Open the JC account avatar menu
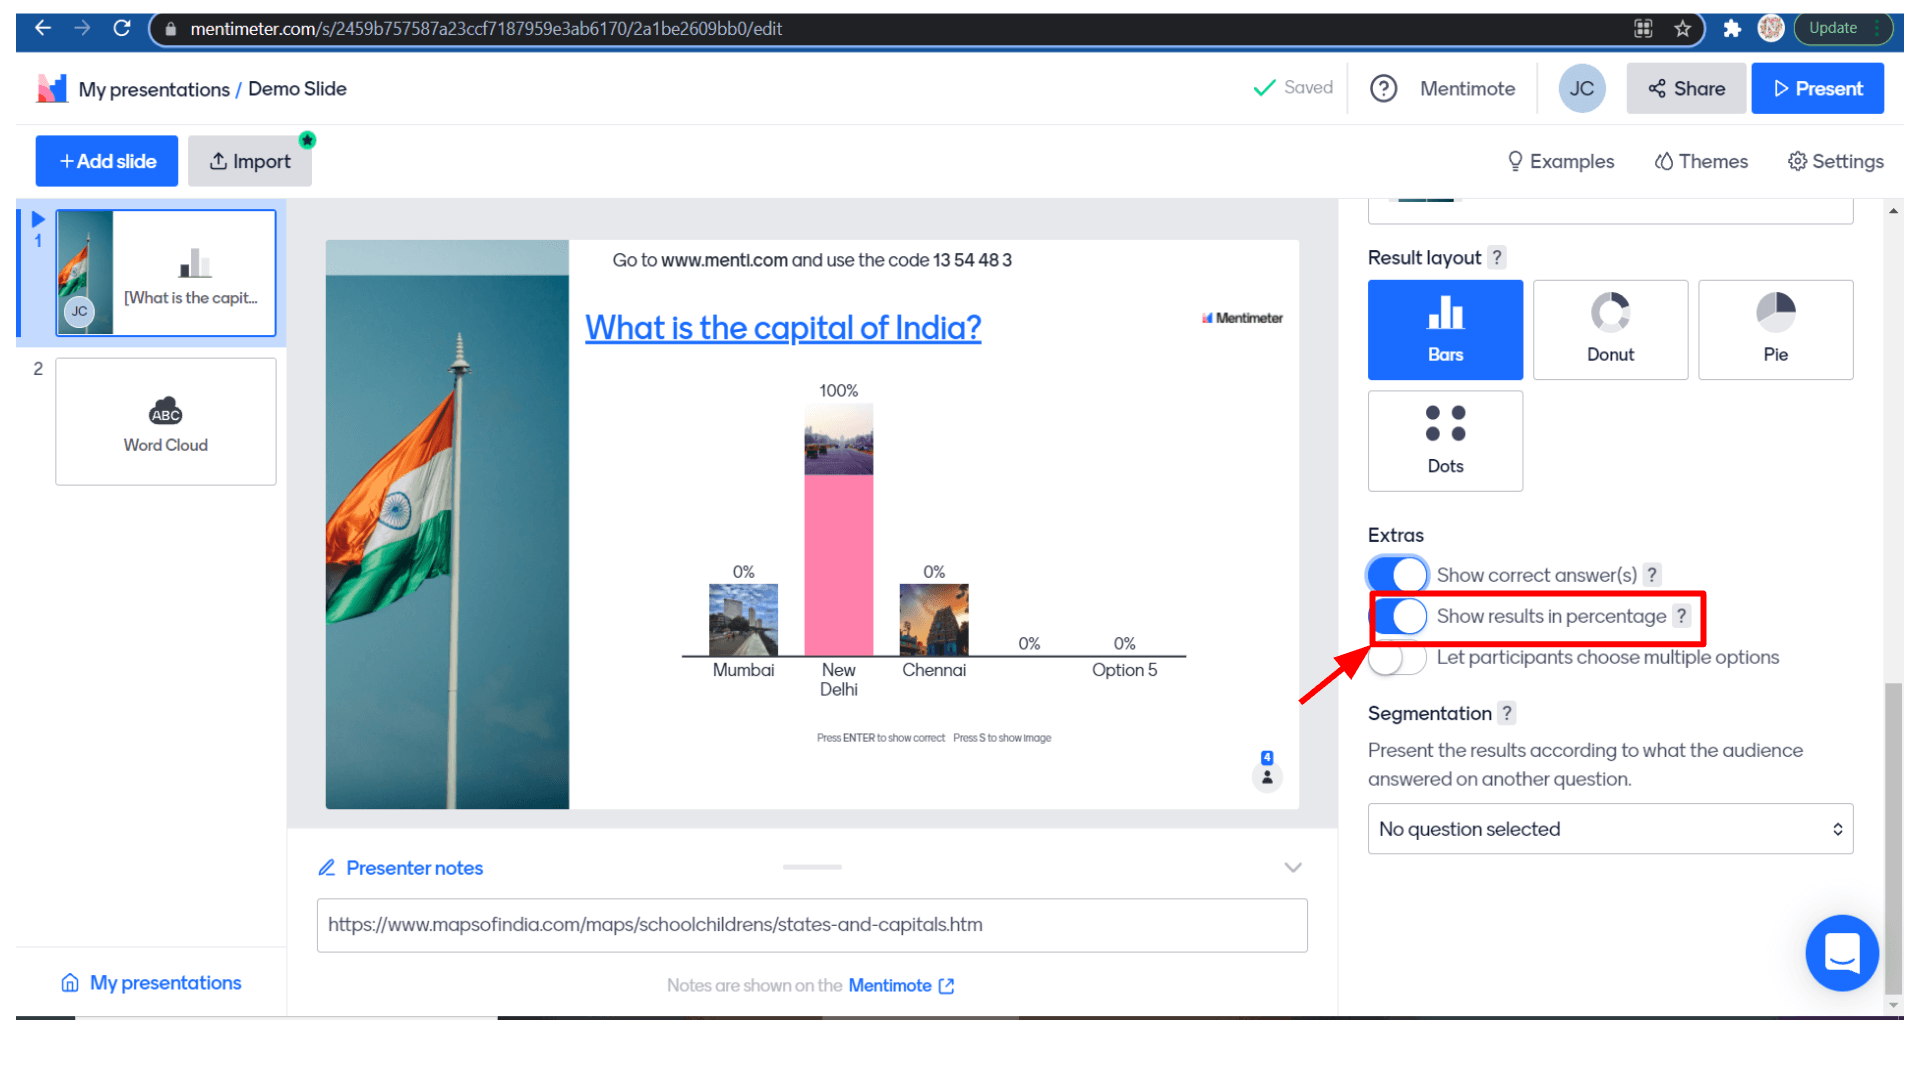This screenshot has height=1080, width=1920. (1581, 89)
